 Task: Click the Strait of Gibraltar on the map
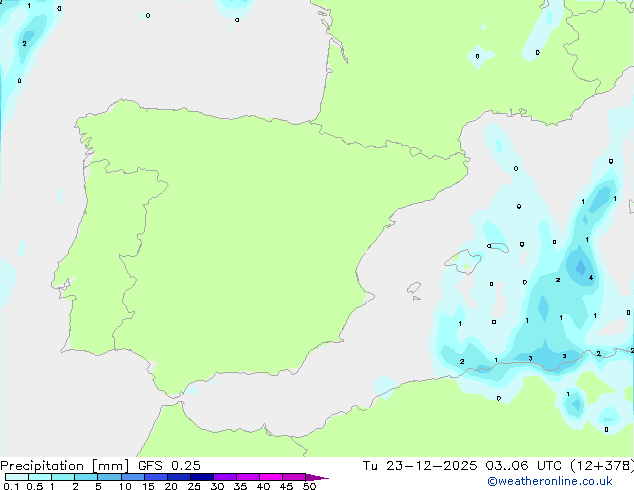pos(172,401)
